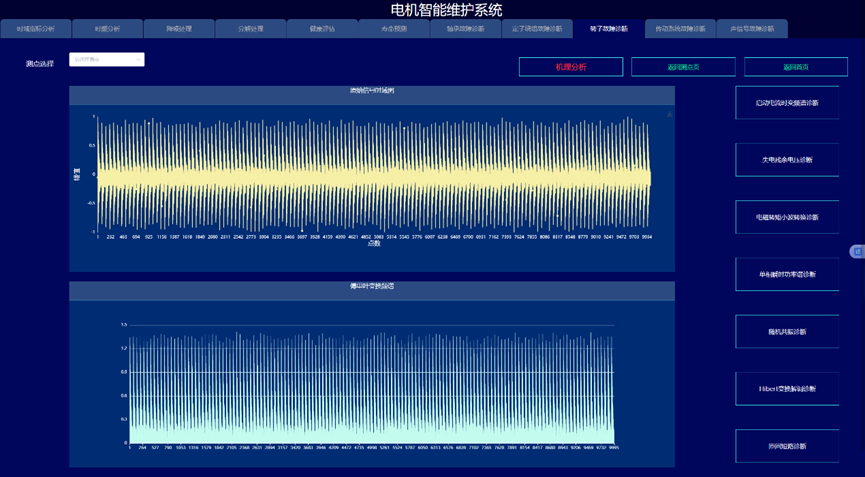Go to the 轴承故障诊断 tab
Viewport: 865px width, 477px height.
(x=465, y=29)
